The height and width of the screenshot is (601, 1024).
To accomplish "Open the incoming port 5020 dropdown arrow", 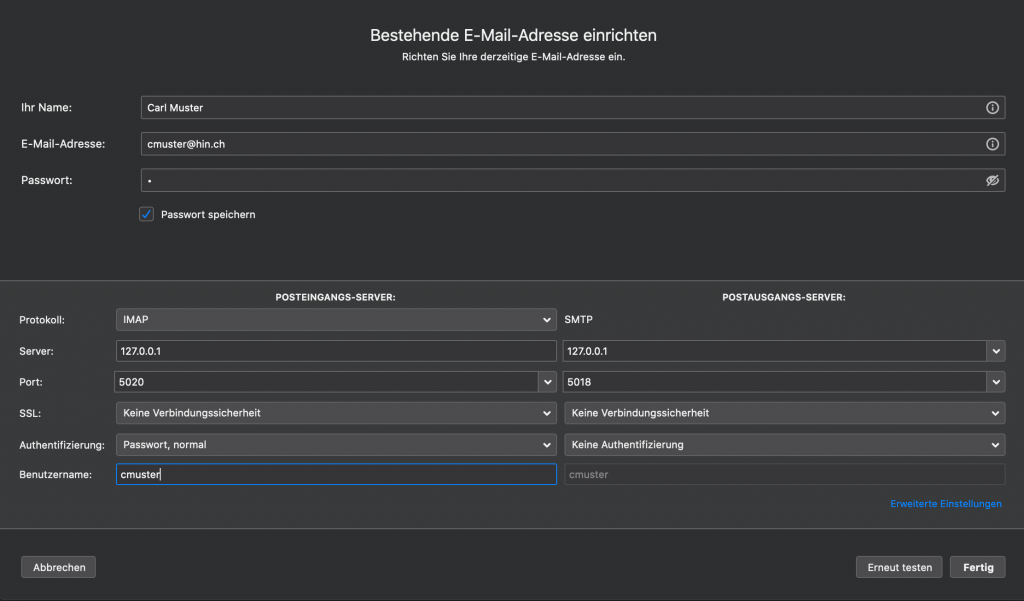I will [547, 382].
